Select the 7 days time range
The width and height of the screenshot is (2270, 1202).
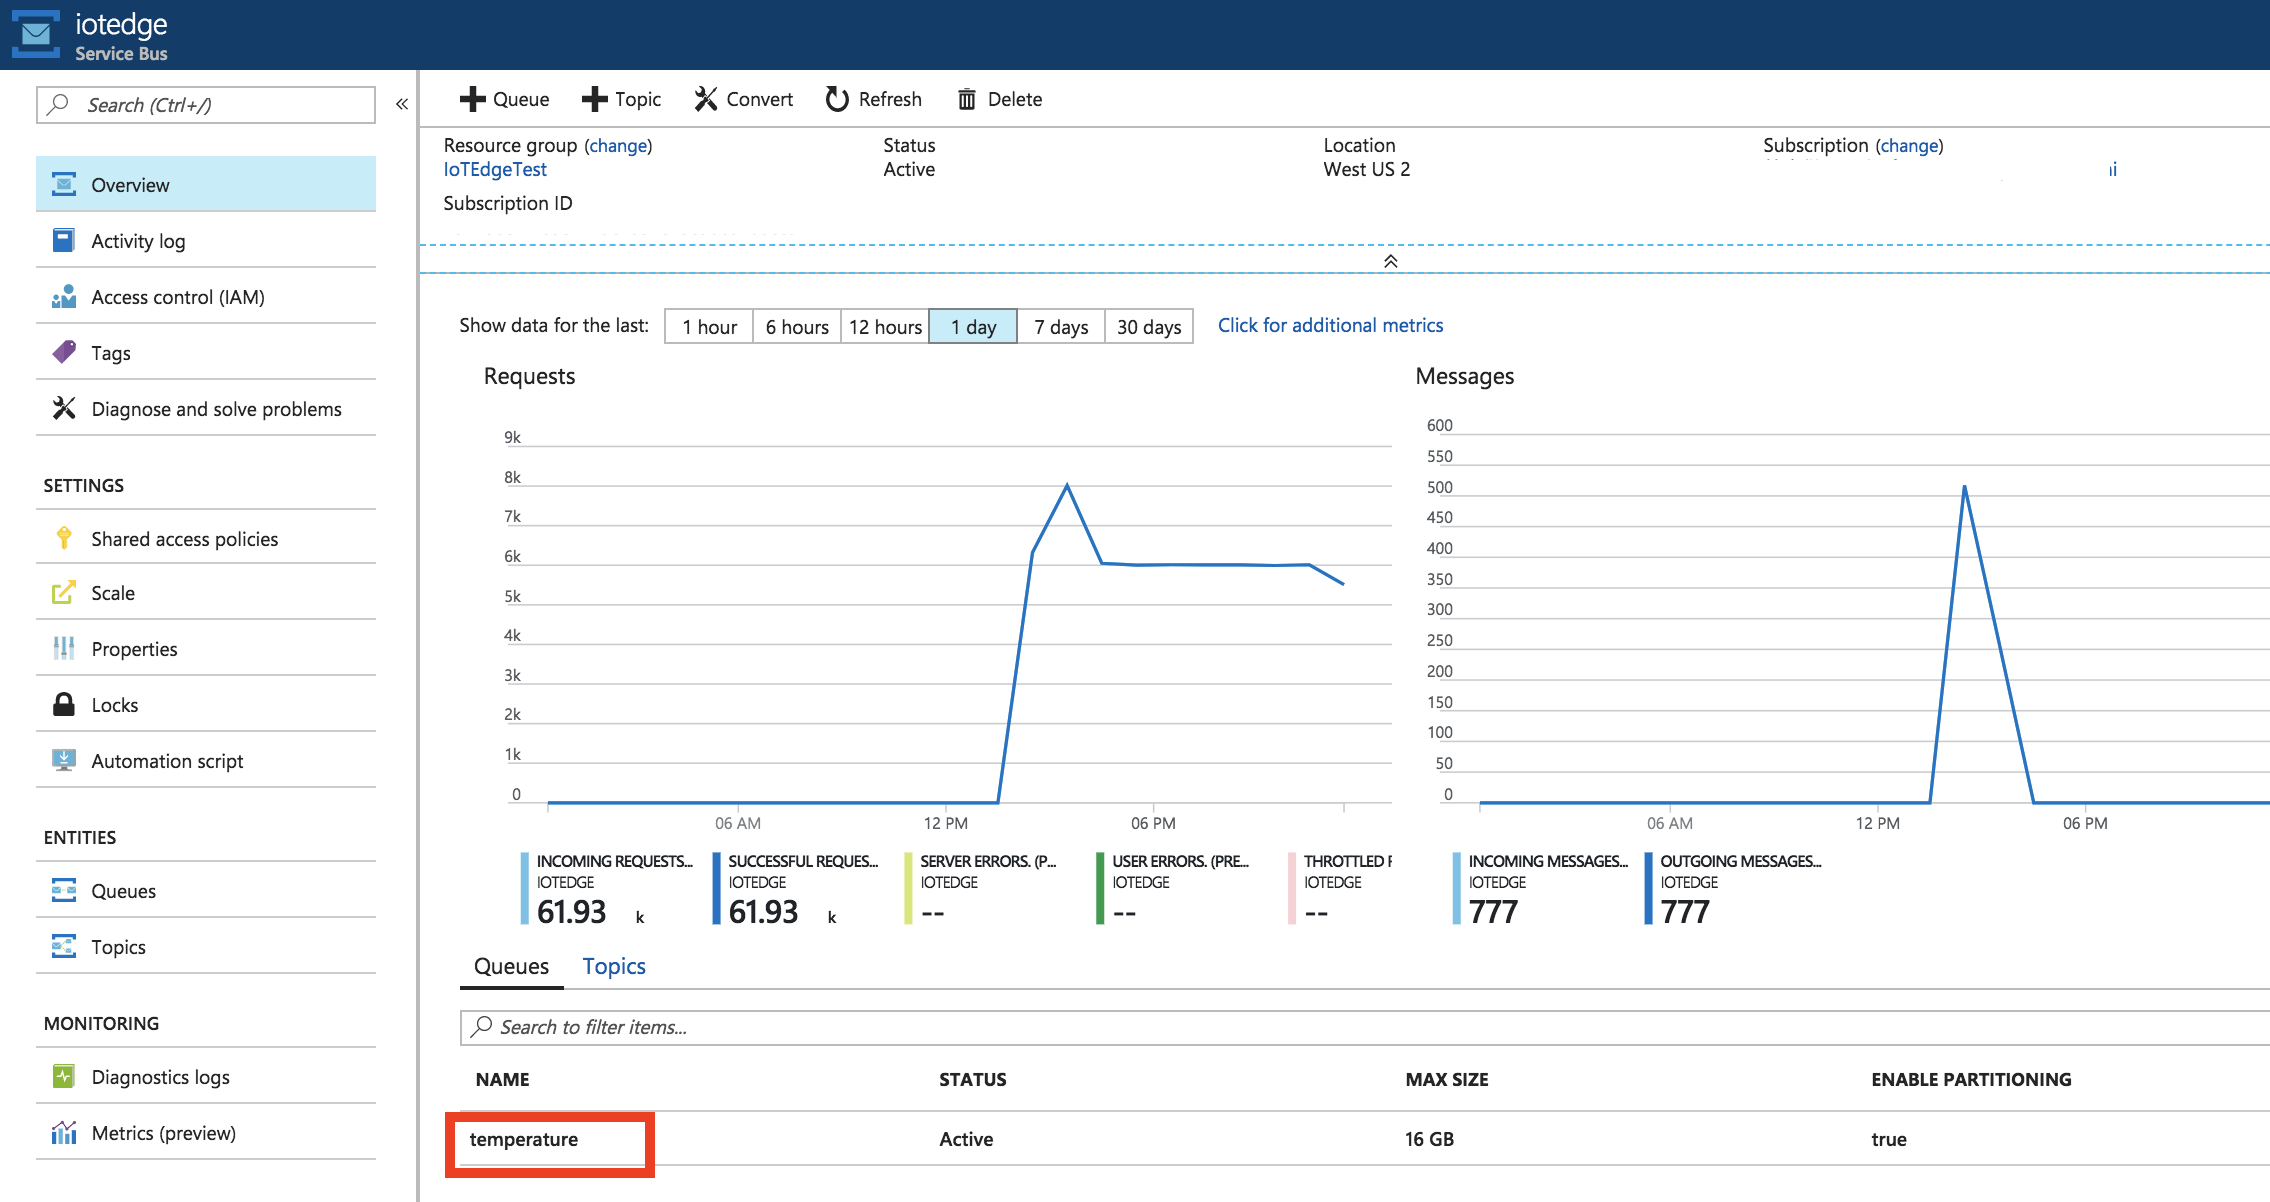pos(1061,327)
